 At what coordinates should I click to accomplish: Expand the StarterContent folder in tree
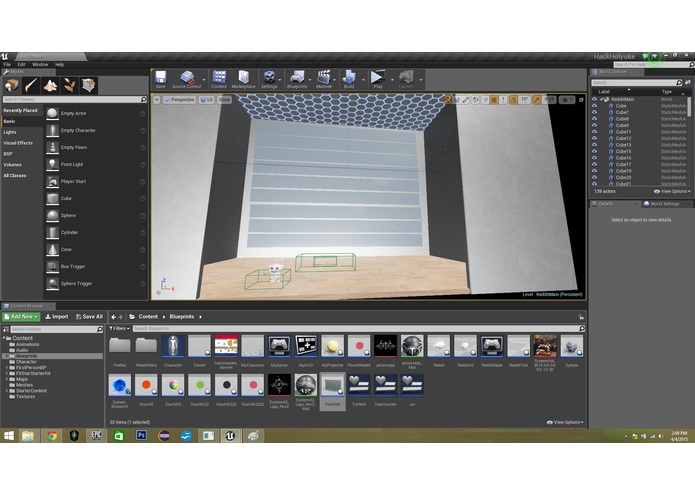(x=7, y=391)
